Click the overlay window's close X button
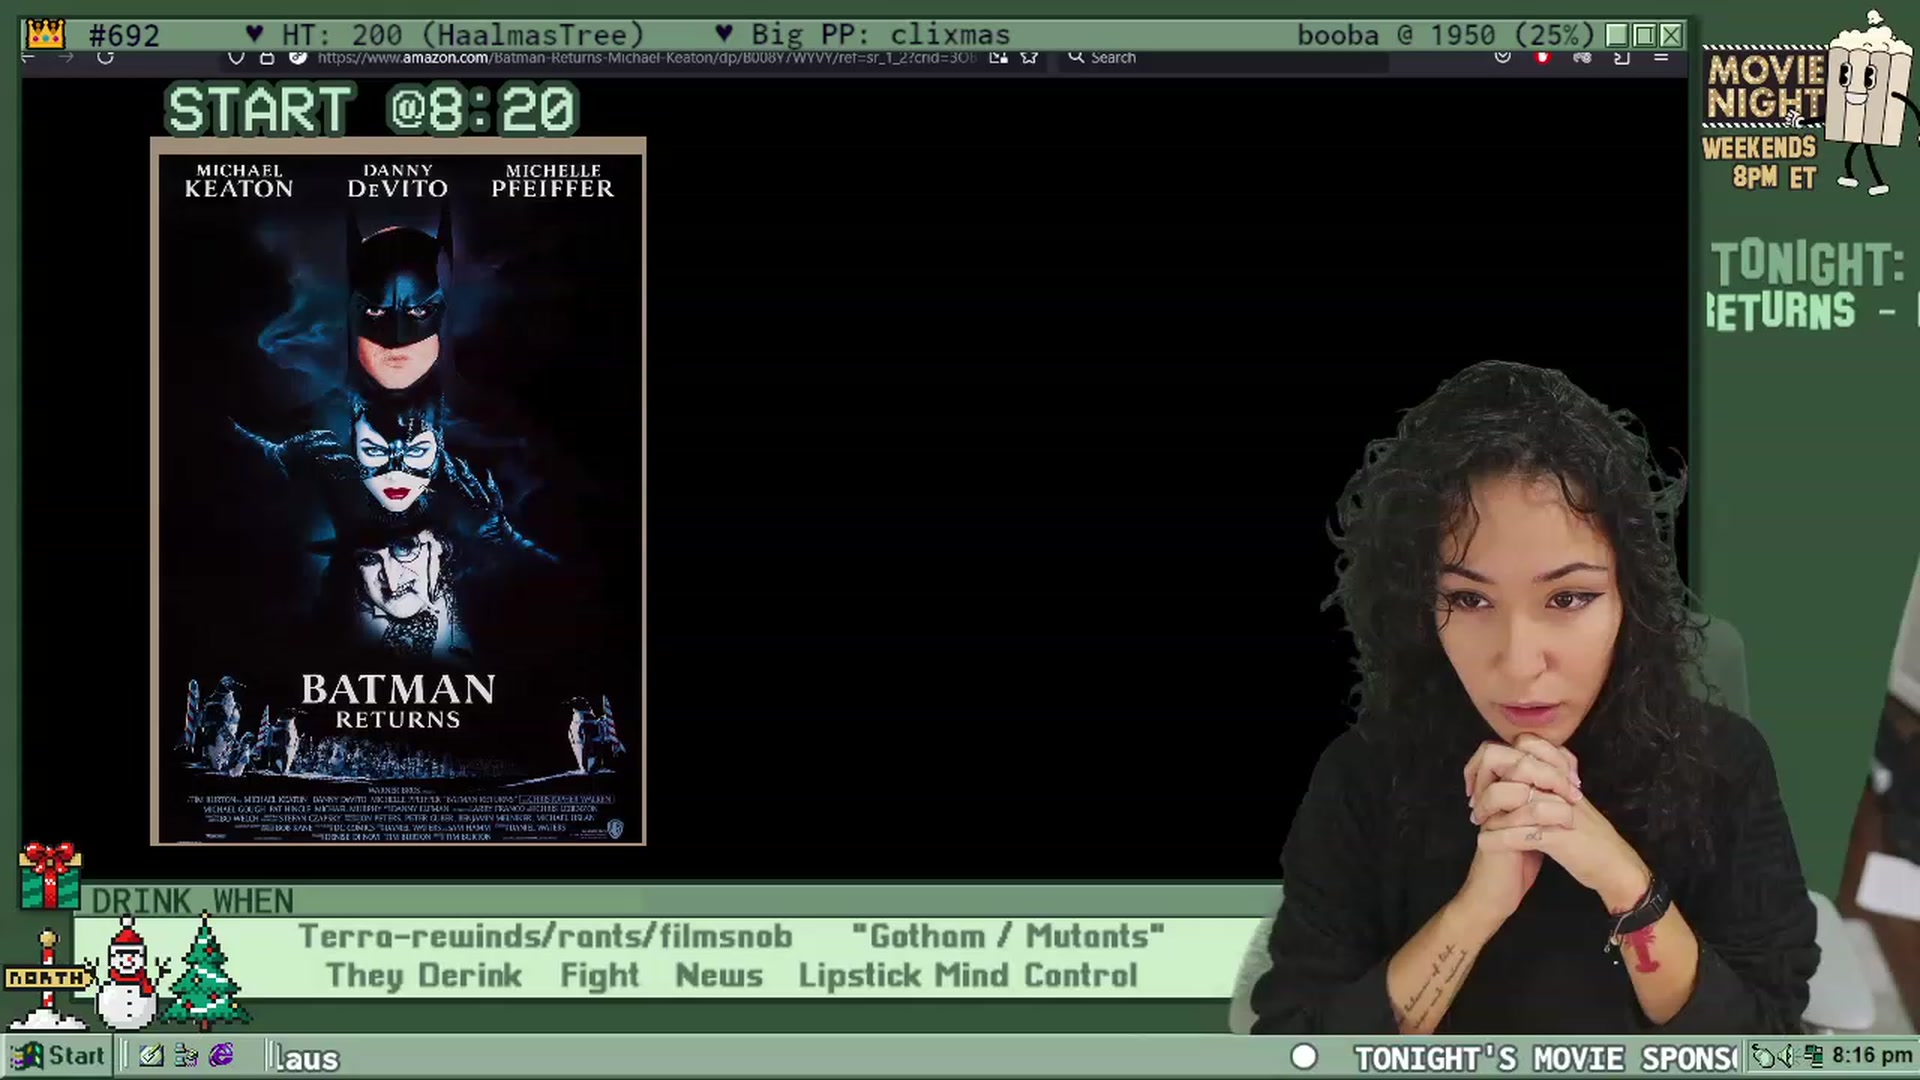 point(1671,36)
